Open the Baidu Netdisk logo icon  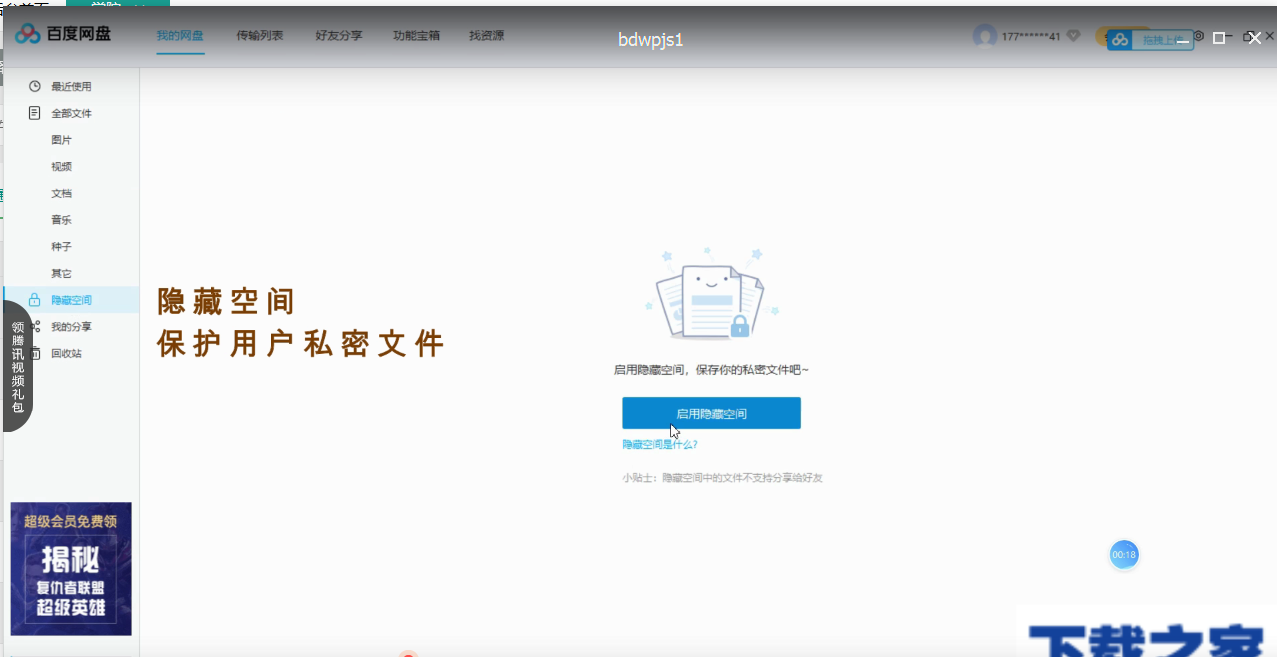(x=27, y=33)
